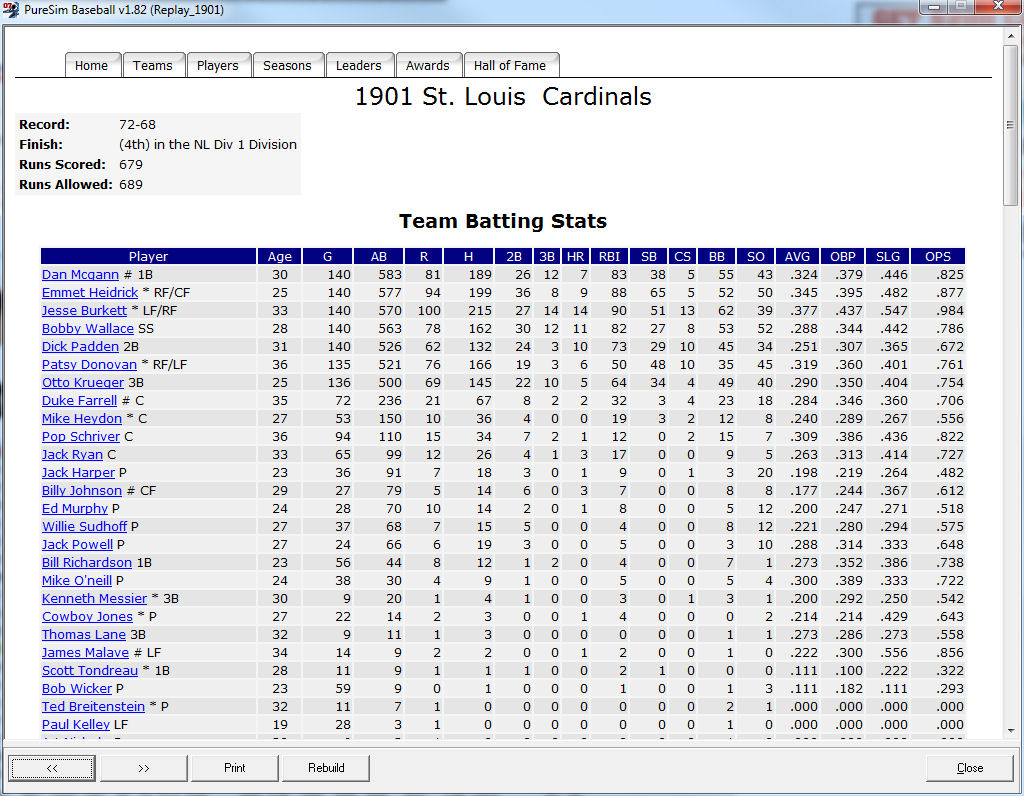
Task: Open Ted Breitenstein's player page
Action: point(93,706)
